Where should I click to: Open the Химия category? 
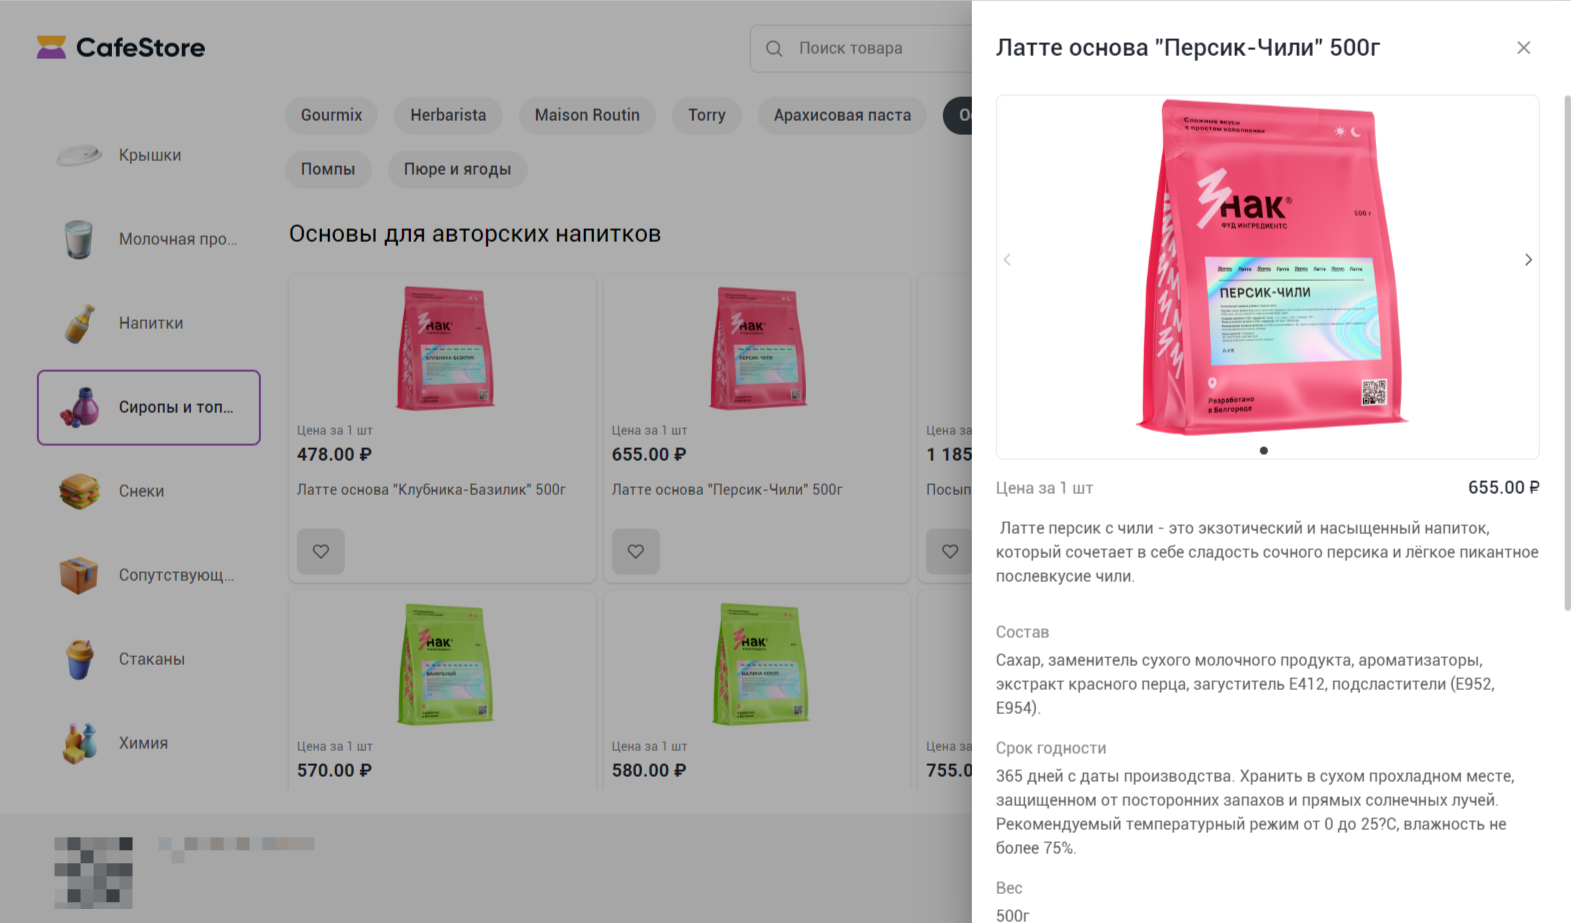coord(149,743)
